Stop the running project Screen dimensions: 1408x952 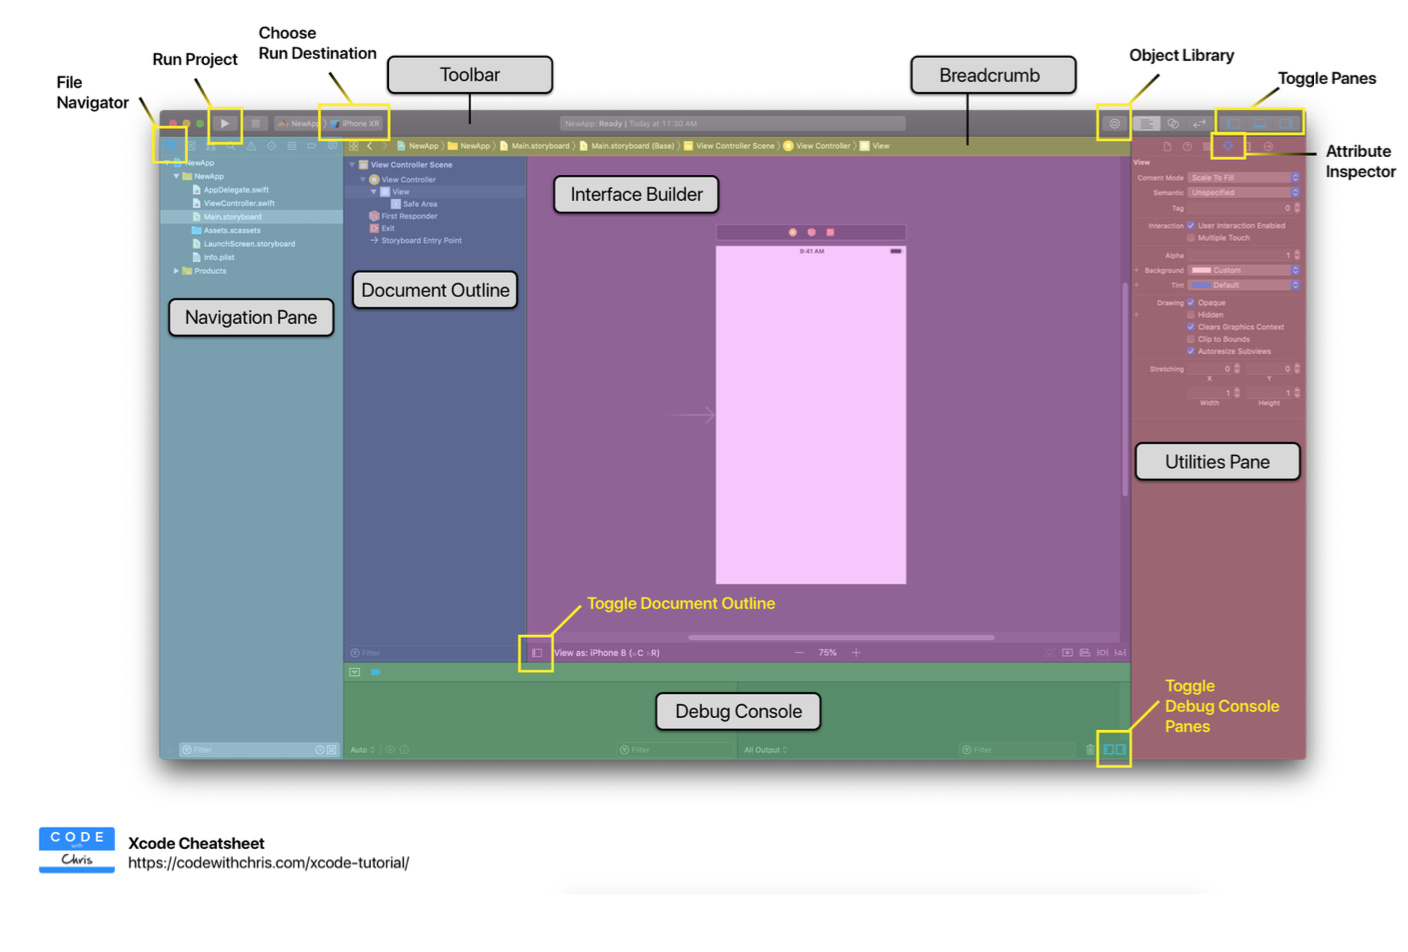point(255,124)
